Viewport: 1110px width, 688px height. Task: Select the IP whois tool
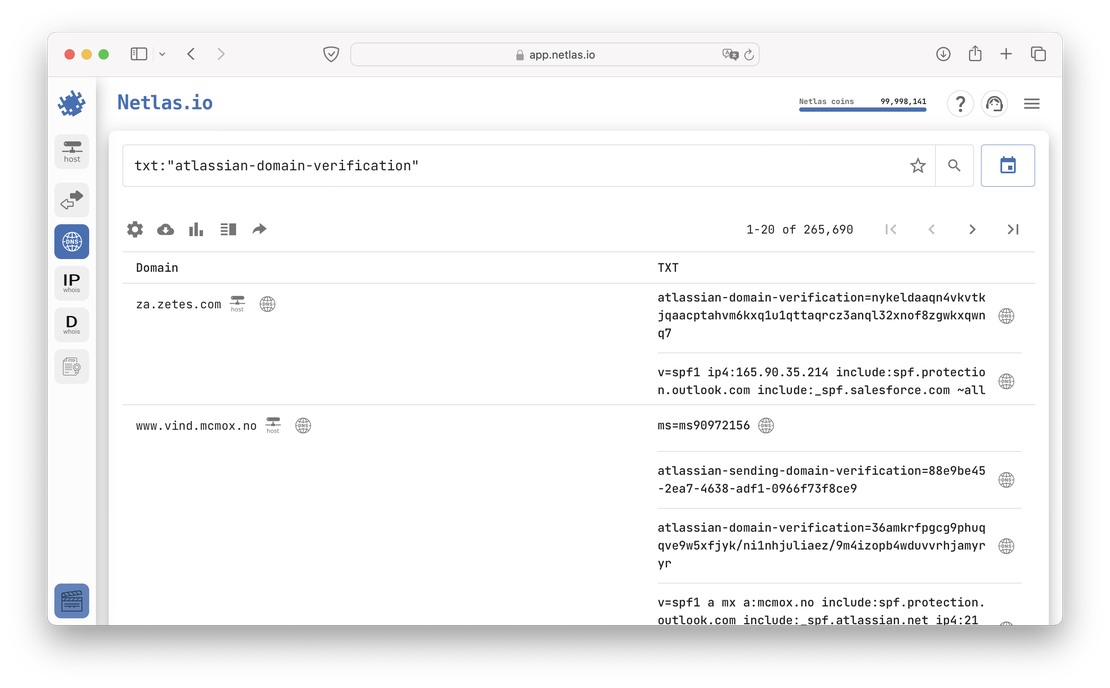point(71,282)
